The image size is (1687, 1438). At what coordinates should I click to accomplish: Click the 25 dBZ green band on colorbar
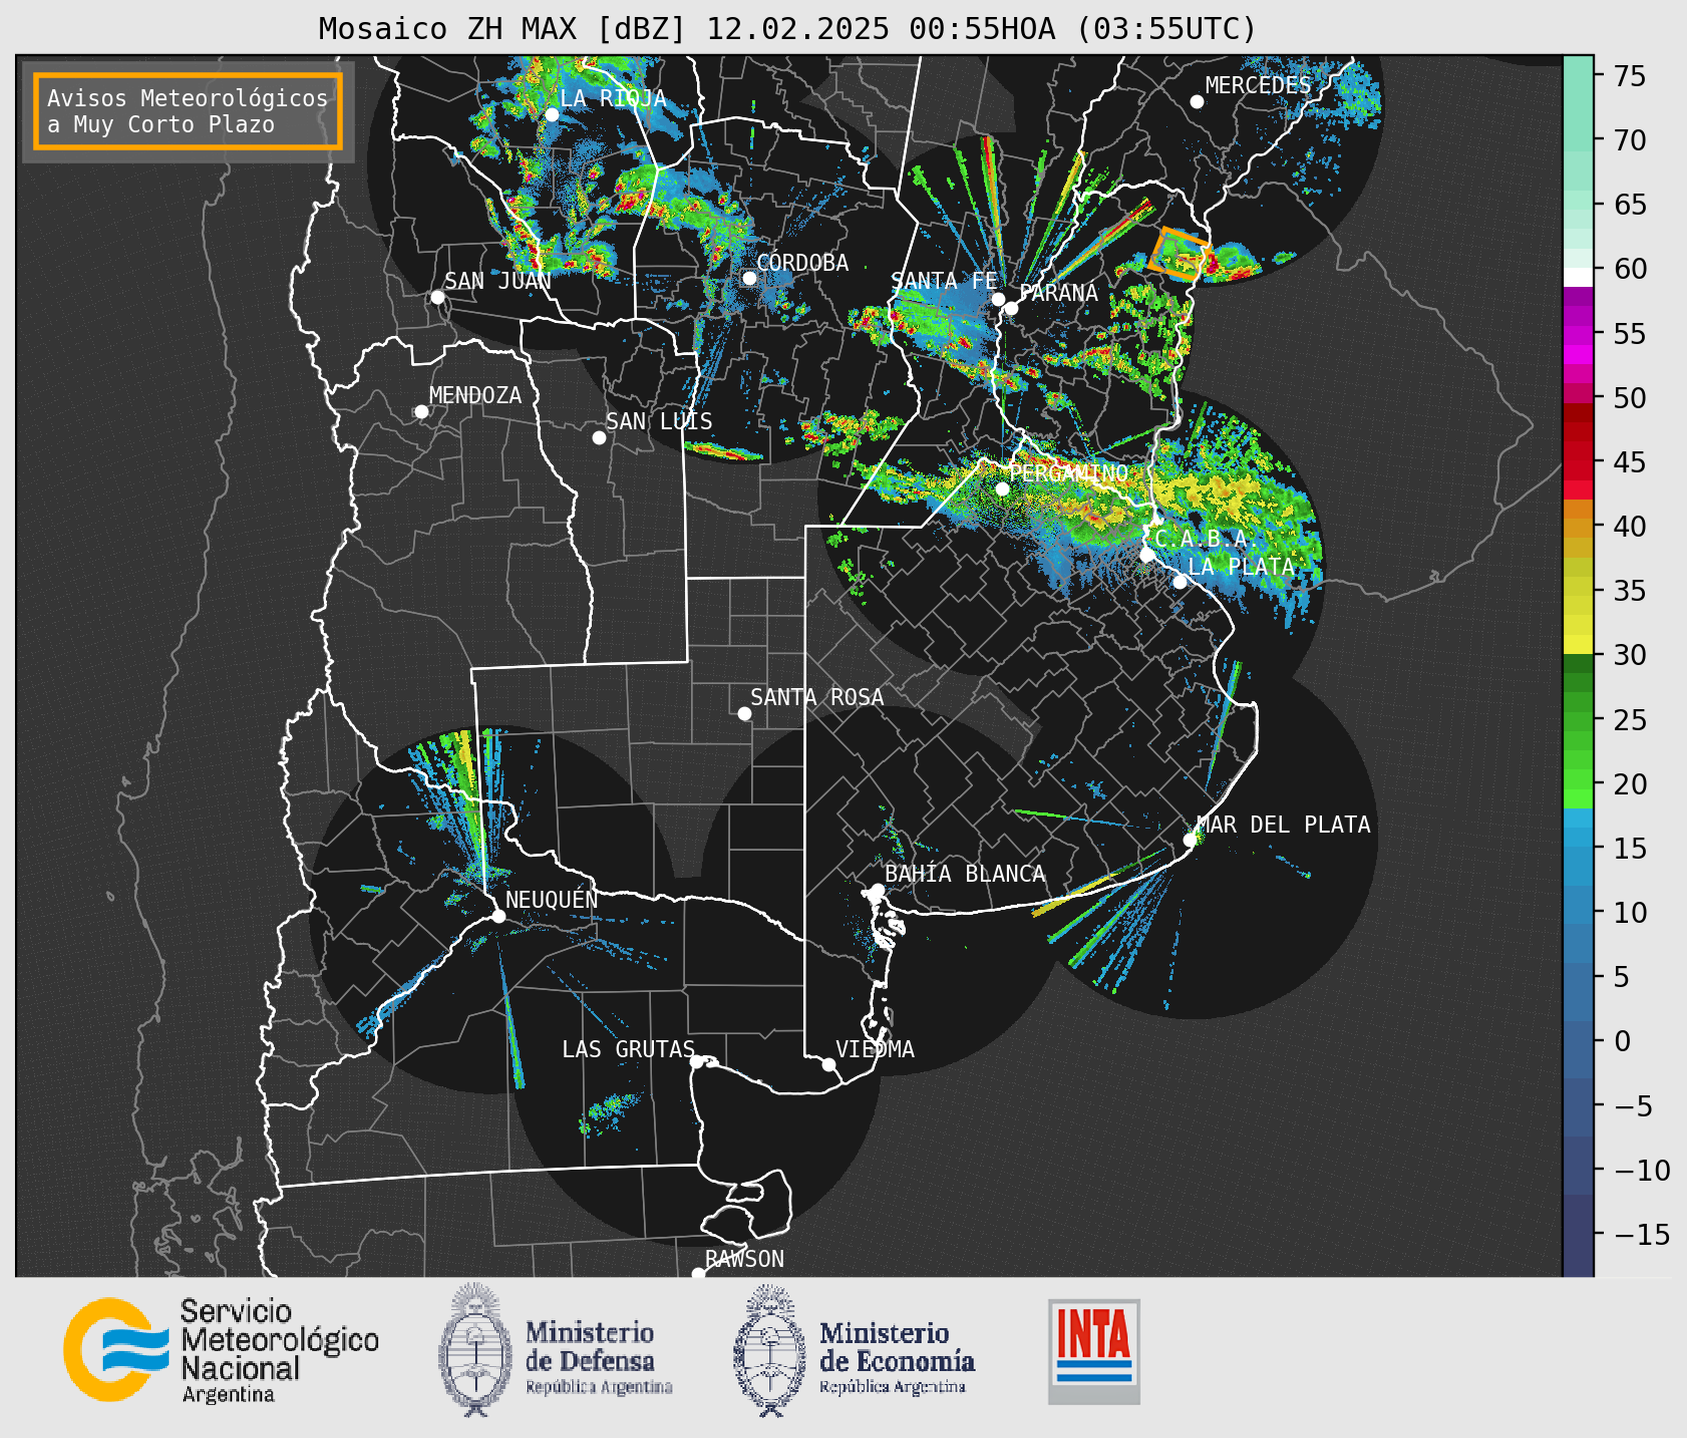coord(1578,719)
